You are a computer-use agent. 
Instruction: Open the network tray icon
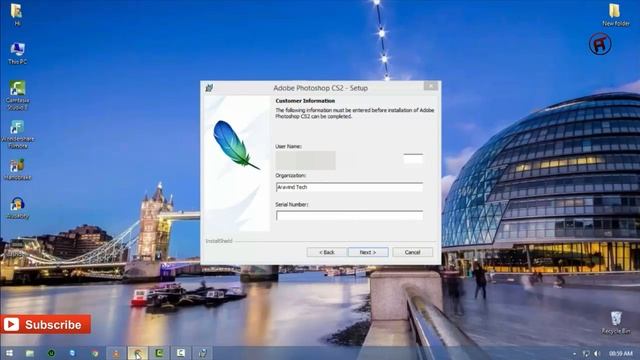click(586, 353)
